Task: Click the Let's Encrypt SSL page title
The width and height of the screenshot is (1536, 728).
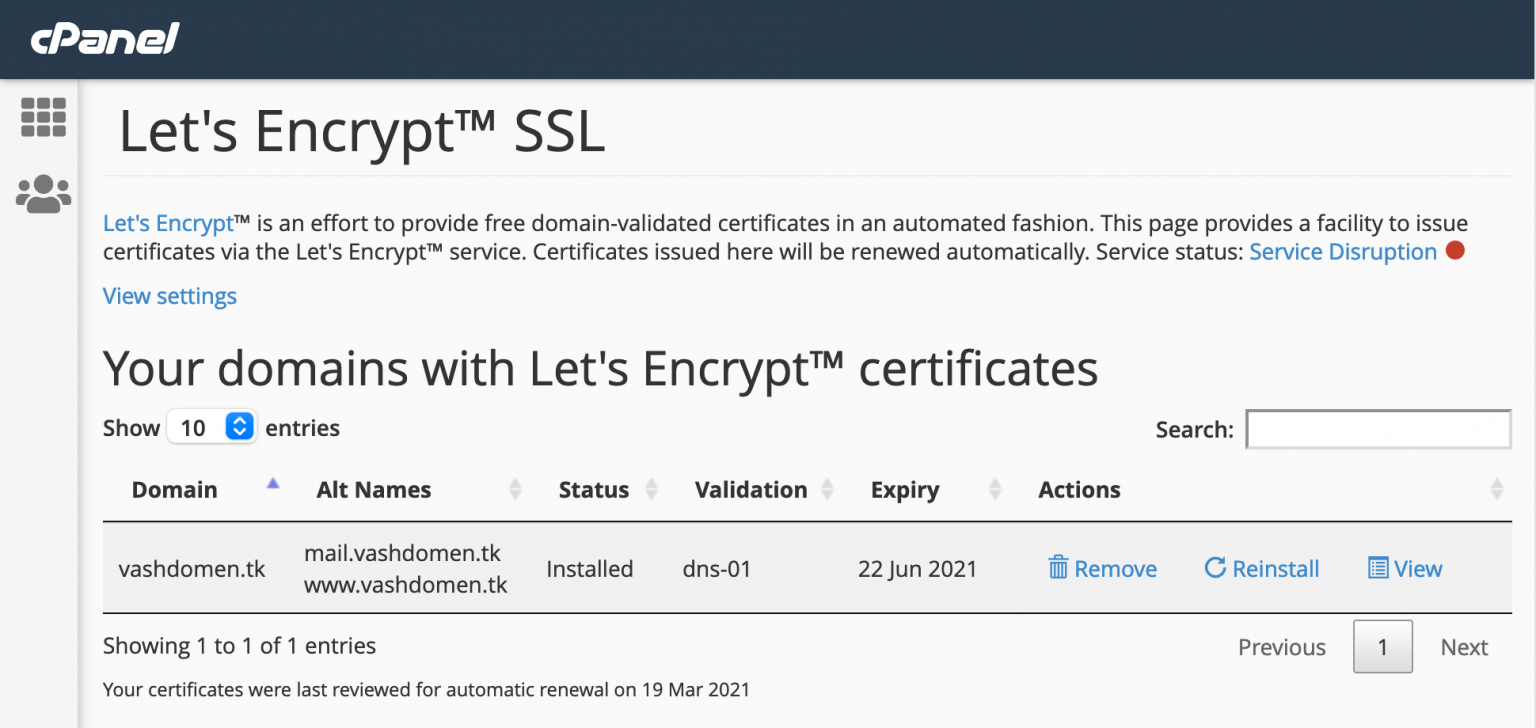Action: (x=362, y=131)
